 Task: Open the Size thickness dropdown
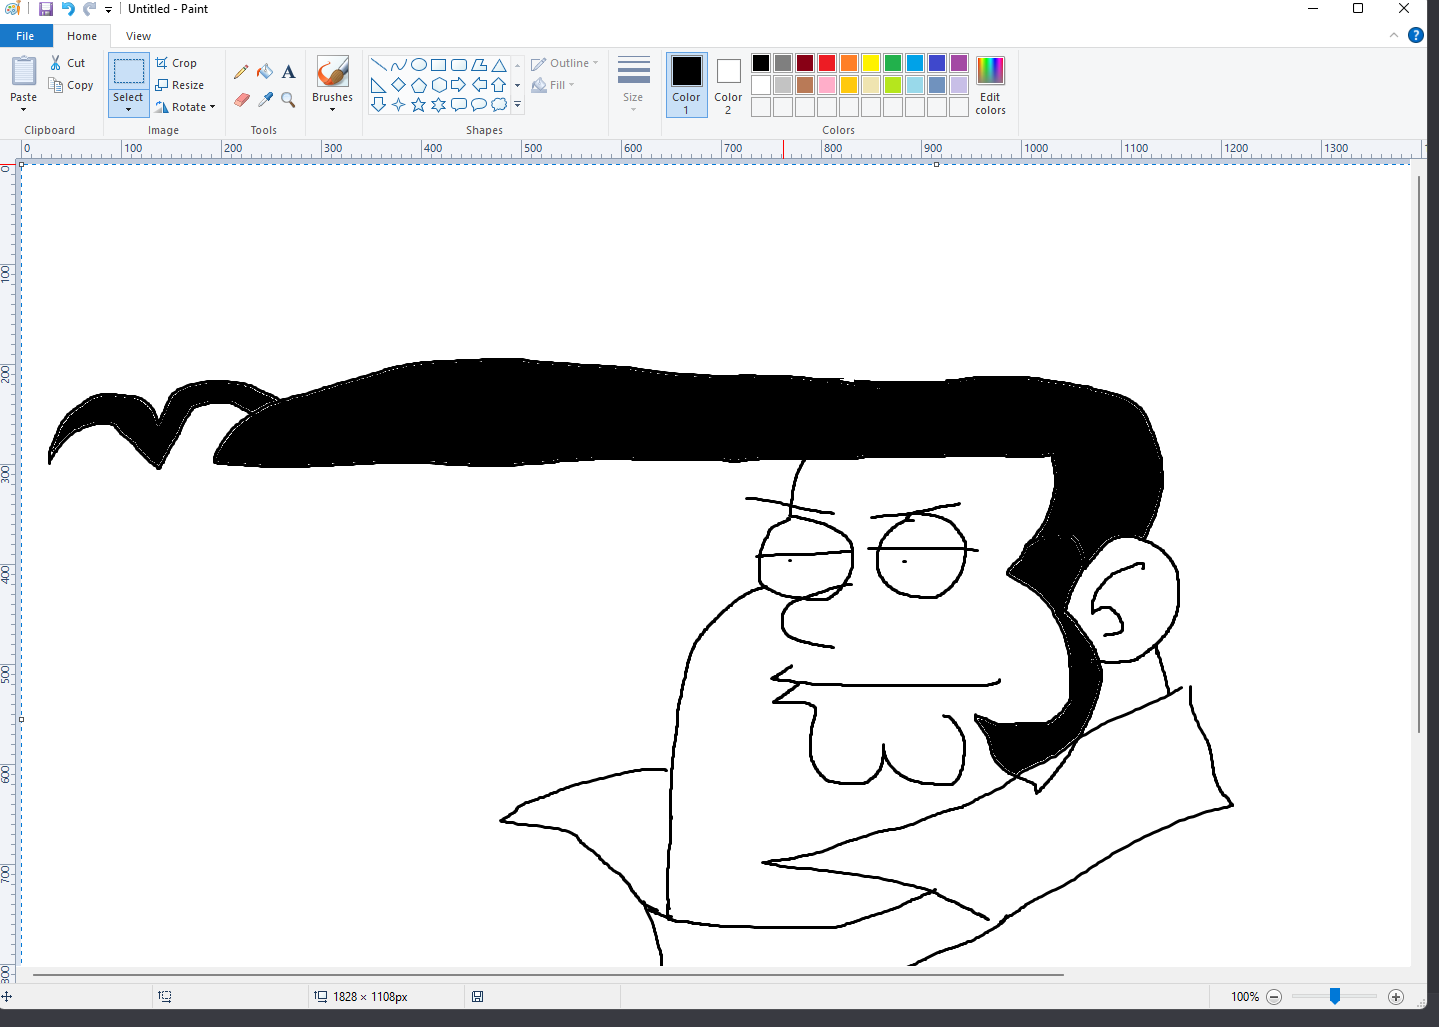(633, 84)
